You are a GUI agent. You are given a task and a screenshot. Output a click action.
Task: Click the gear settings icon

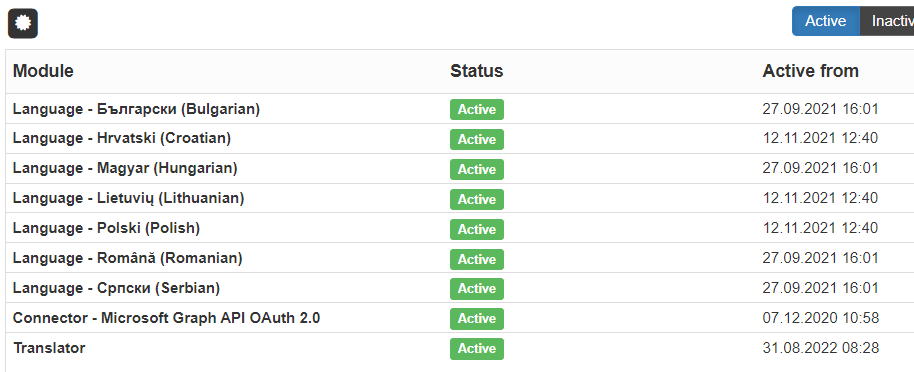click(23, 24)
